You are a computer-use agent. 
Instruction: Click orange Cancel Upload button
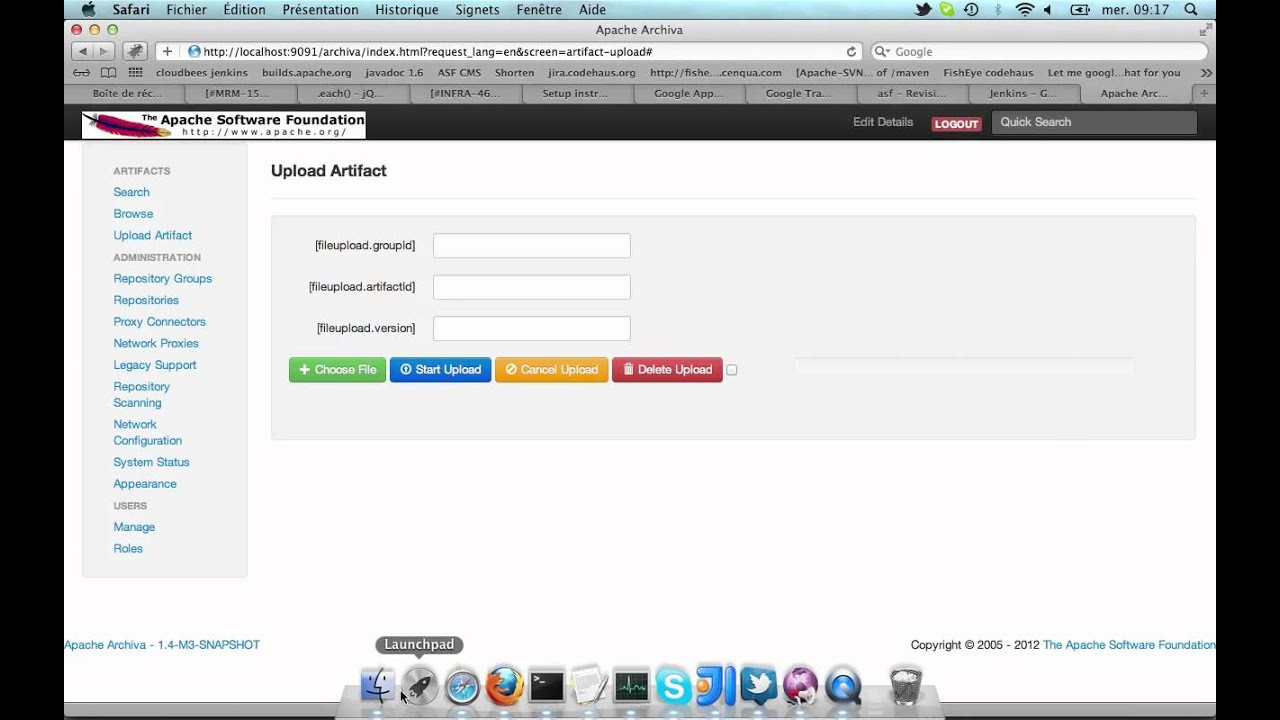[x=551, y=370]
